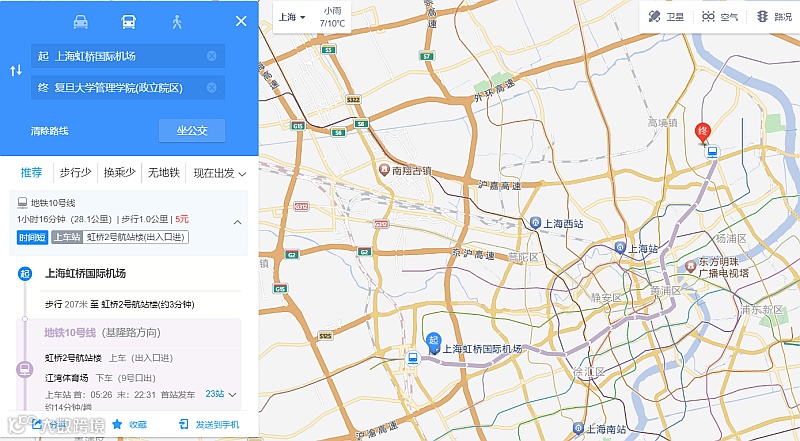
Task: Swap start and end locations arrows
Action: pos(16,71)
